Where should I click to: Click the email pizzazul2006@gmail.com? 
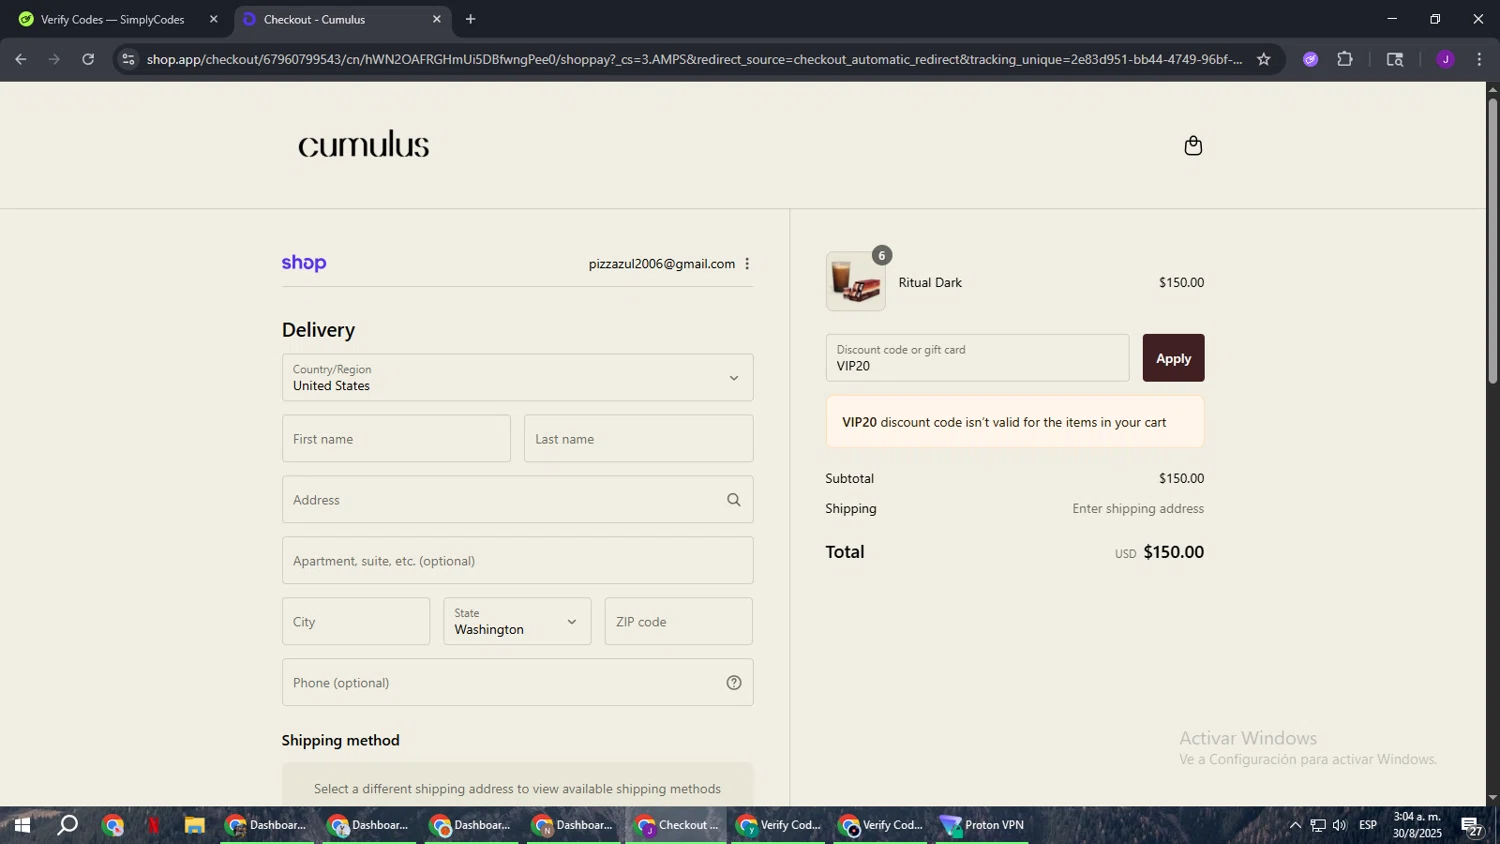pyautogui.click(x=662, y=264)
